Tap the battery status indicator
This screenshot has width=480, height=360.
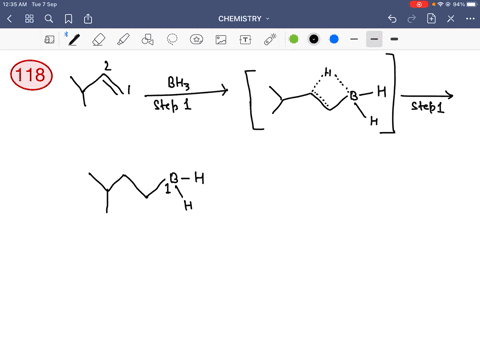tap(472, 4)
